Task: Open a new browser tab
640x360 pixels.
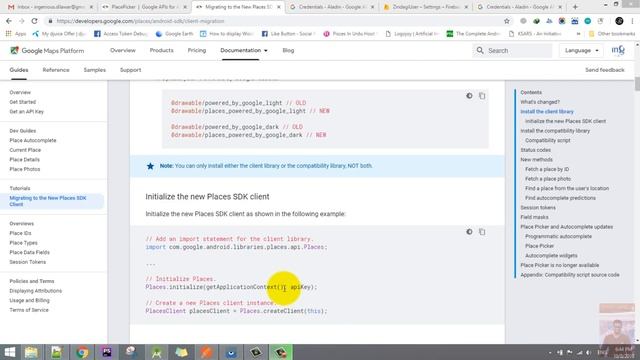Action: point(575,7)
